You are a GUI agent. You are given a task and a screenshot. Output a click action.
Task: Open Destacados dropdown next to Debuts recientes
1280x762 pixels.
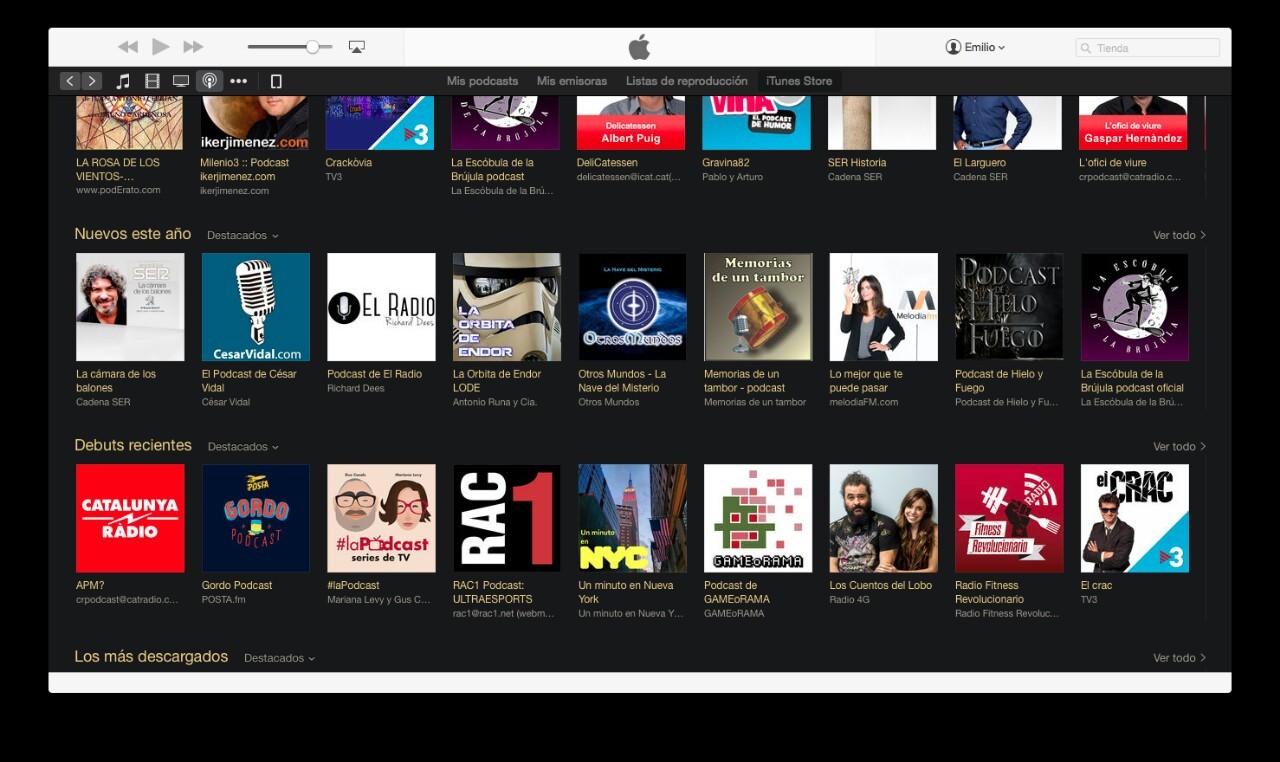(242, 447)
